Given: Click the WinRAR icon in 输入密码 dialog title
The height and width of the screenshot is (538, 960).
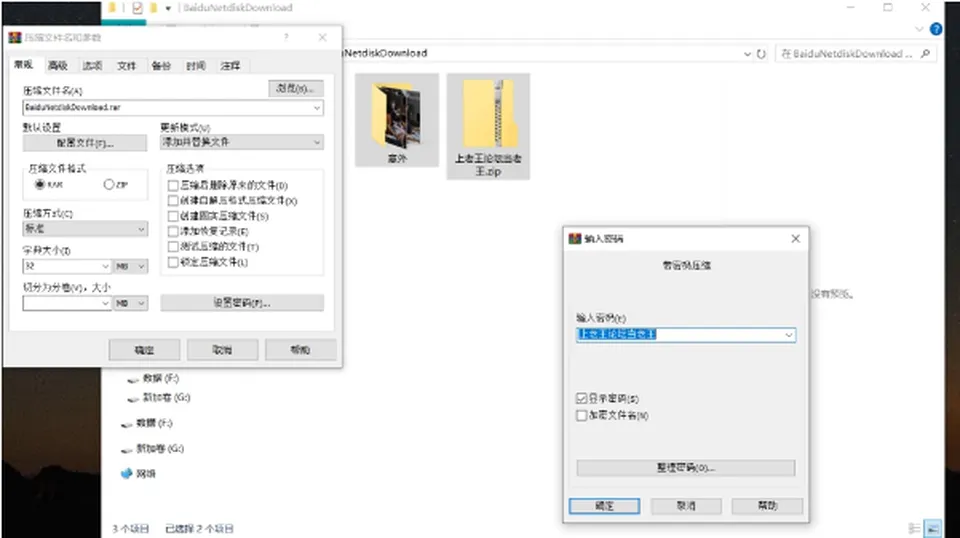Looking at the screenshot, I should pos(574,238).
